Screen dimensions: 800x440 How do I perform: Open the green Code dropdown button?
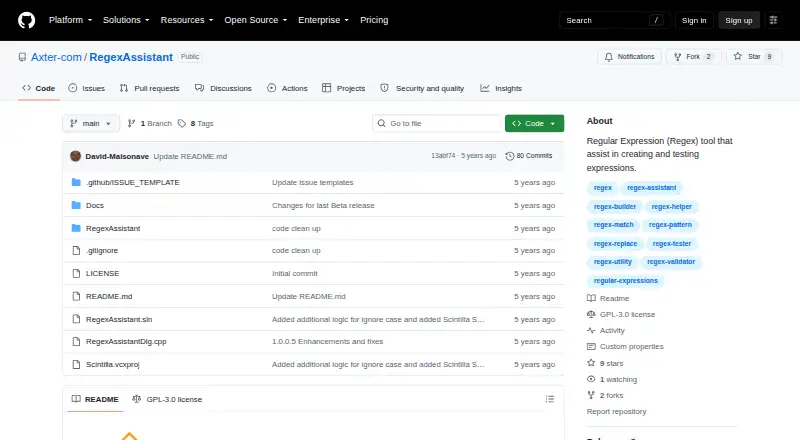[534, 124]
